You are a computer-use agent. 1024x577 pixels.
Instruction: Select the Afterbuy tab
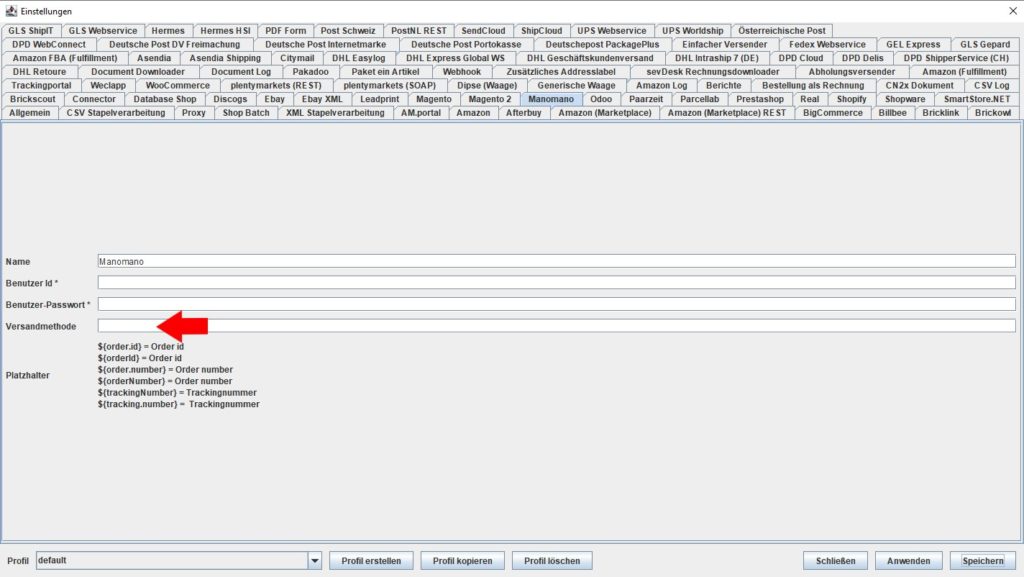[524, 113]
